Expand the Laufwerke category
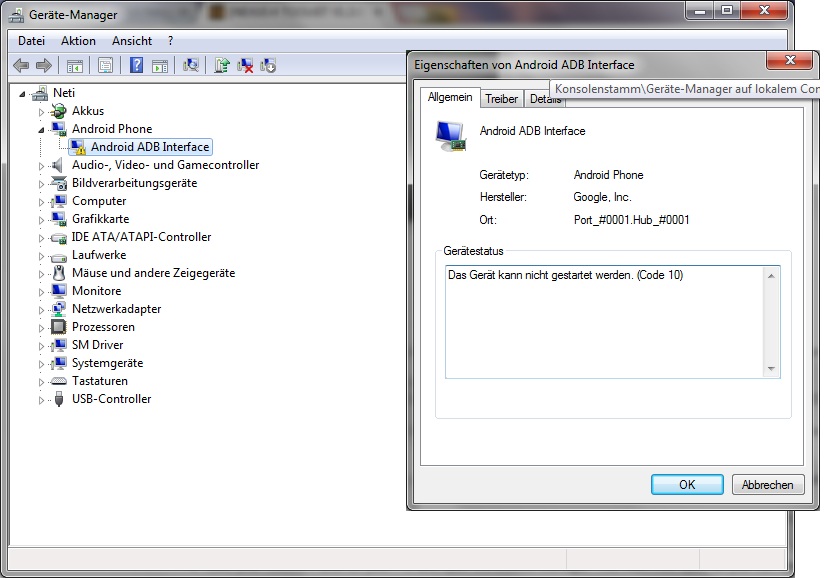 41,256
